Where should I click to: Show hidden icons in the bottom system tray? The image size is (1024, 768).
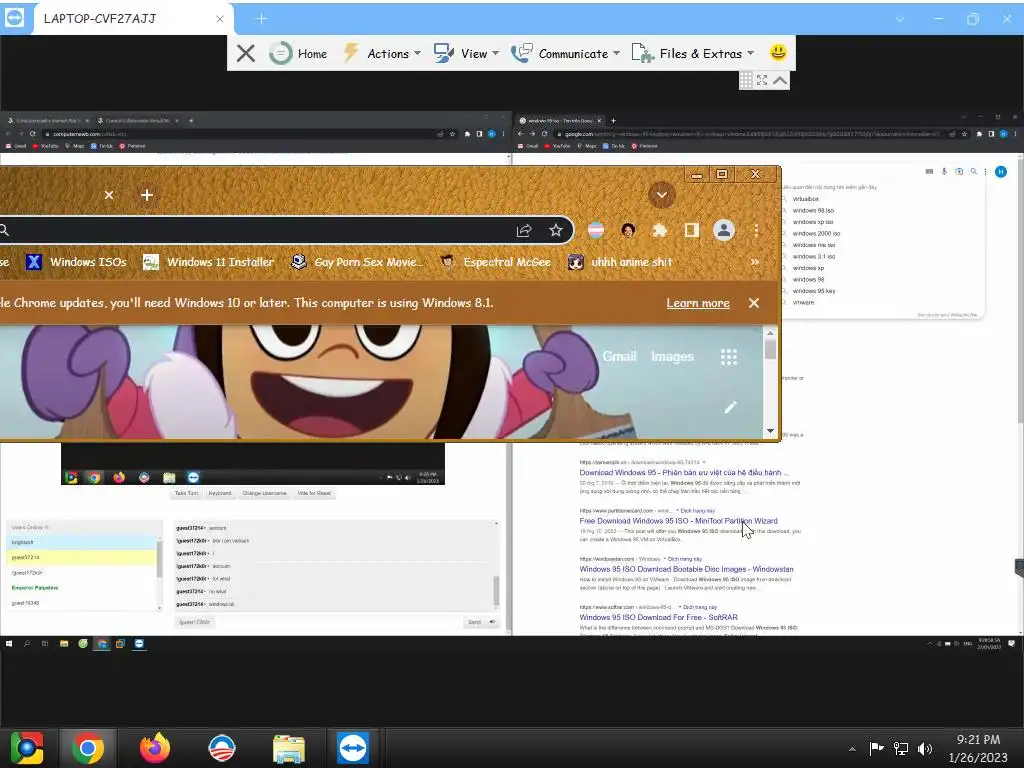[852, 748]
